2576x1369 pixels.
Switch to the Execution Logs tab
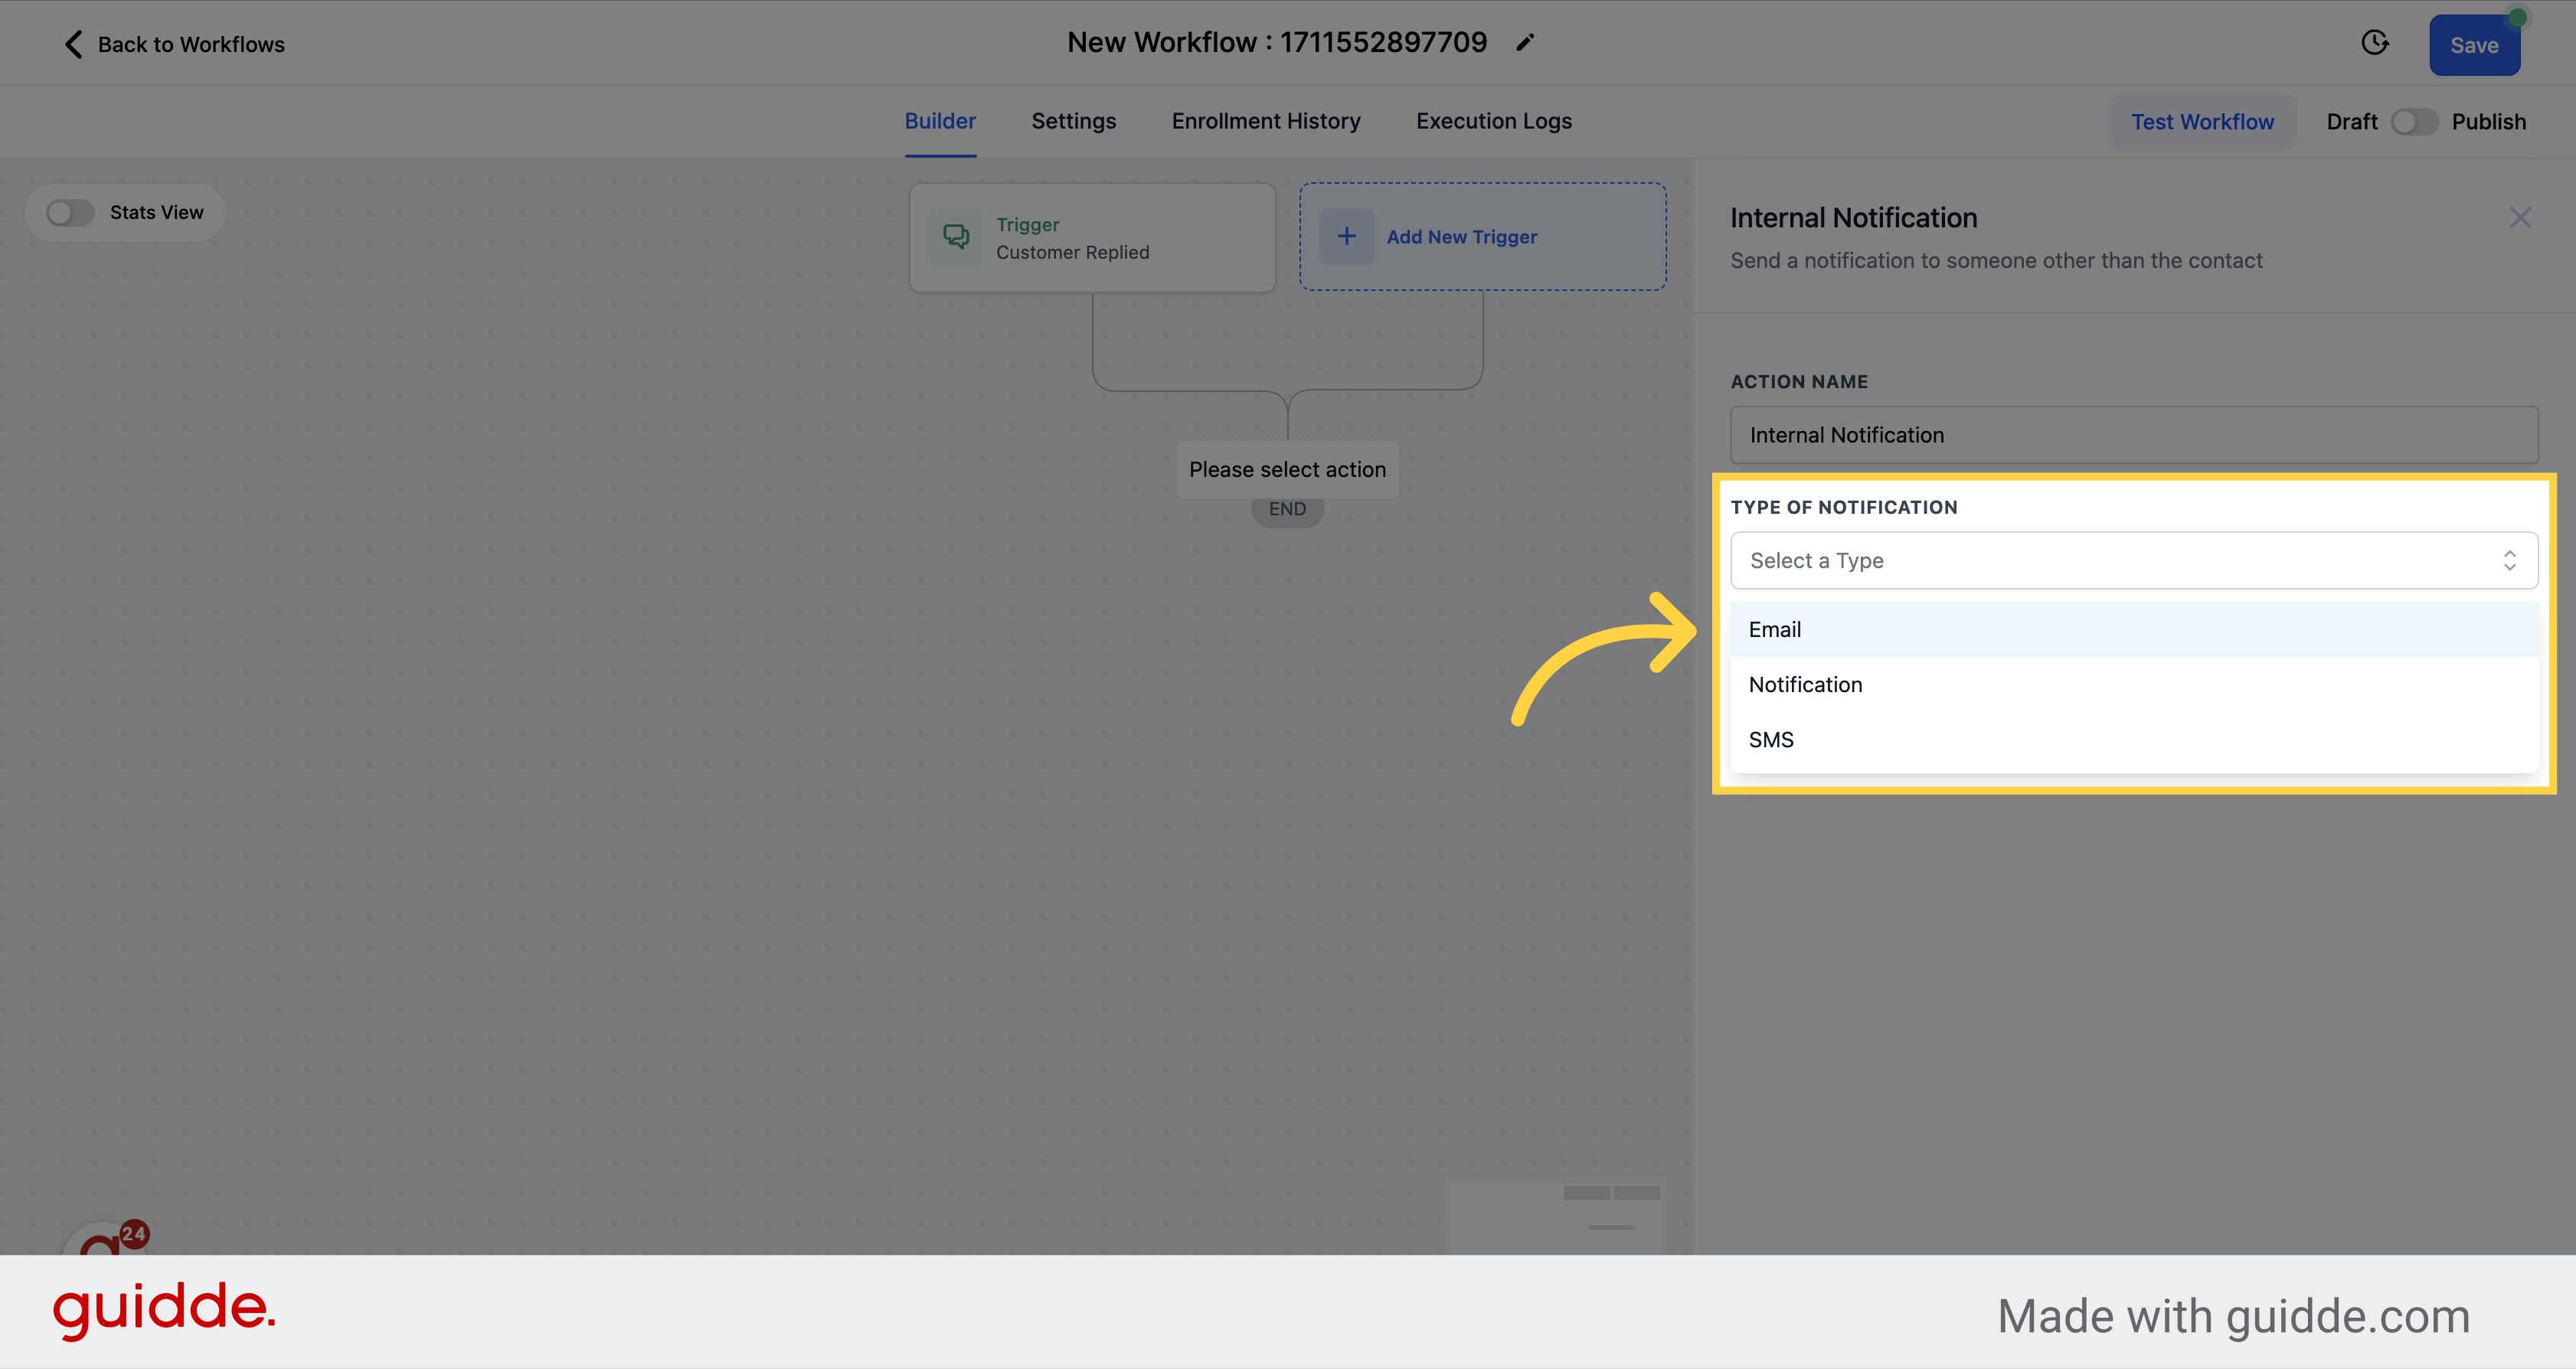(1492, 121)
